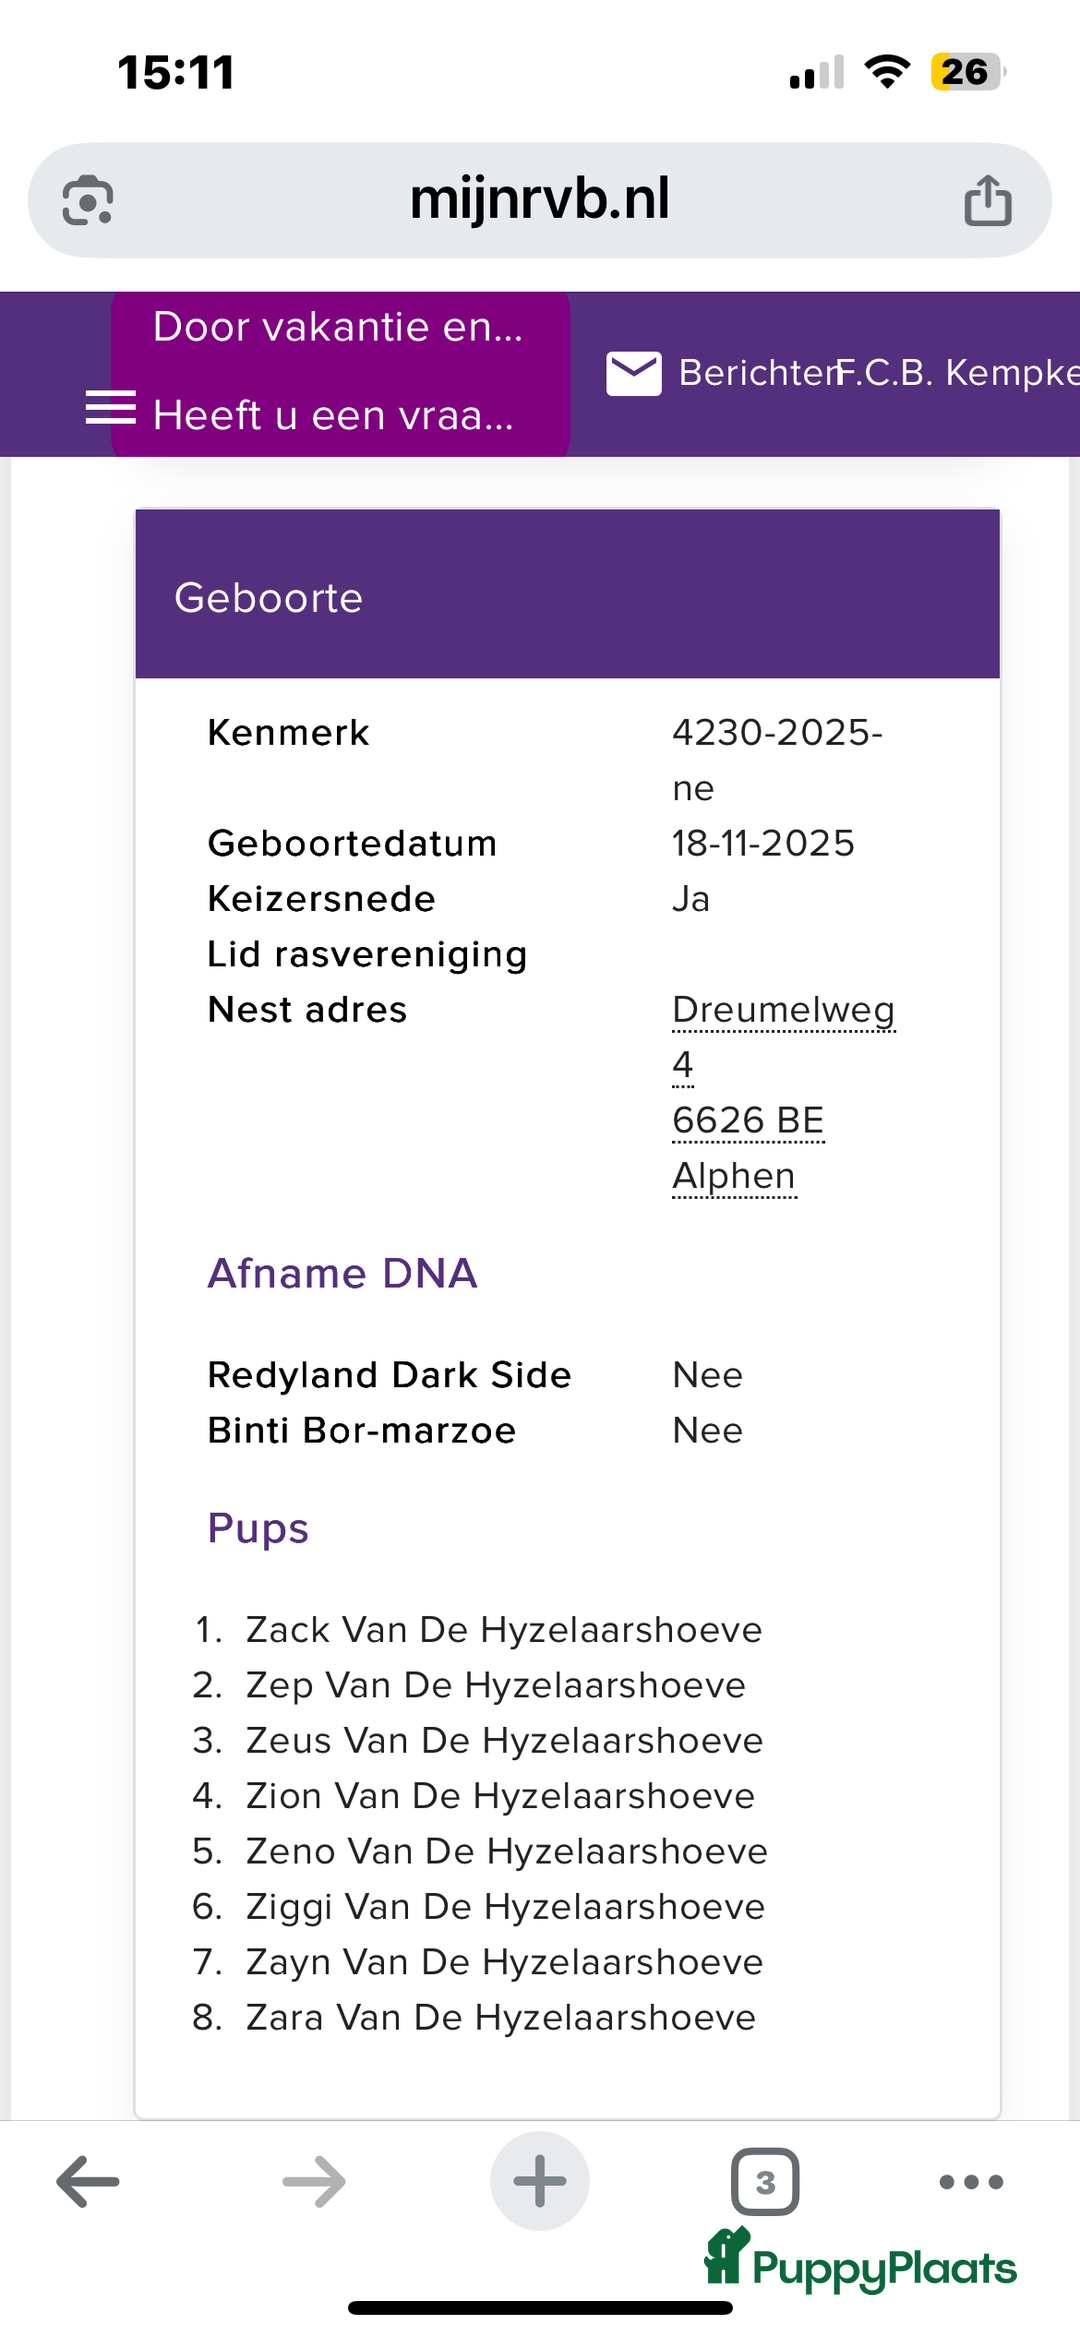The image size is (1080, 2337).
Task: Open the hamburger menu
Action: tap(110, 408)
